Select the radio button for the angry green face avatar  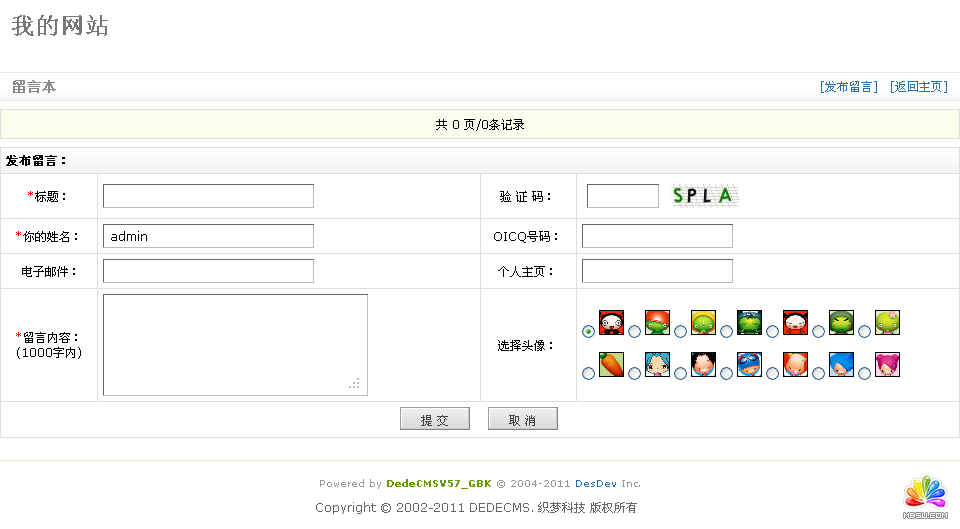point(818,331)
